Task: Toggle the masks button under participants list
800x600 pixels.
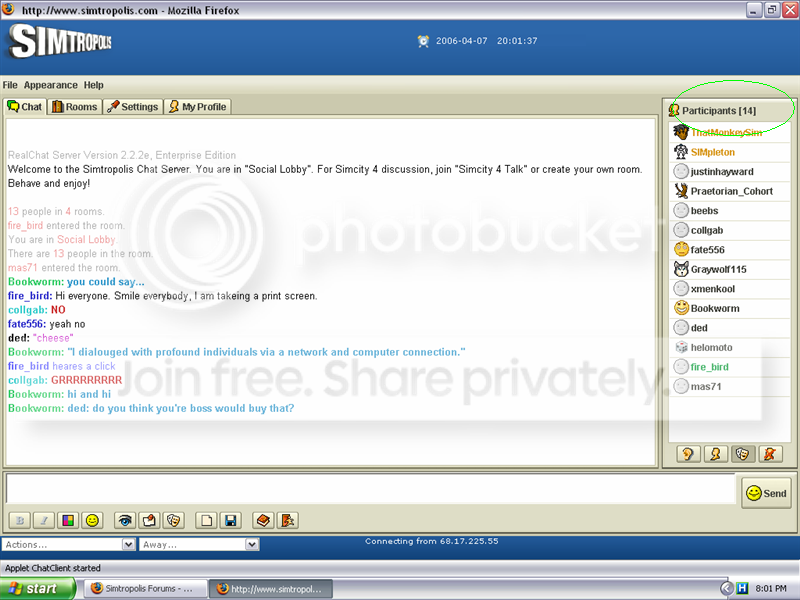Action: (743, 454)
